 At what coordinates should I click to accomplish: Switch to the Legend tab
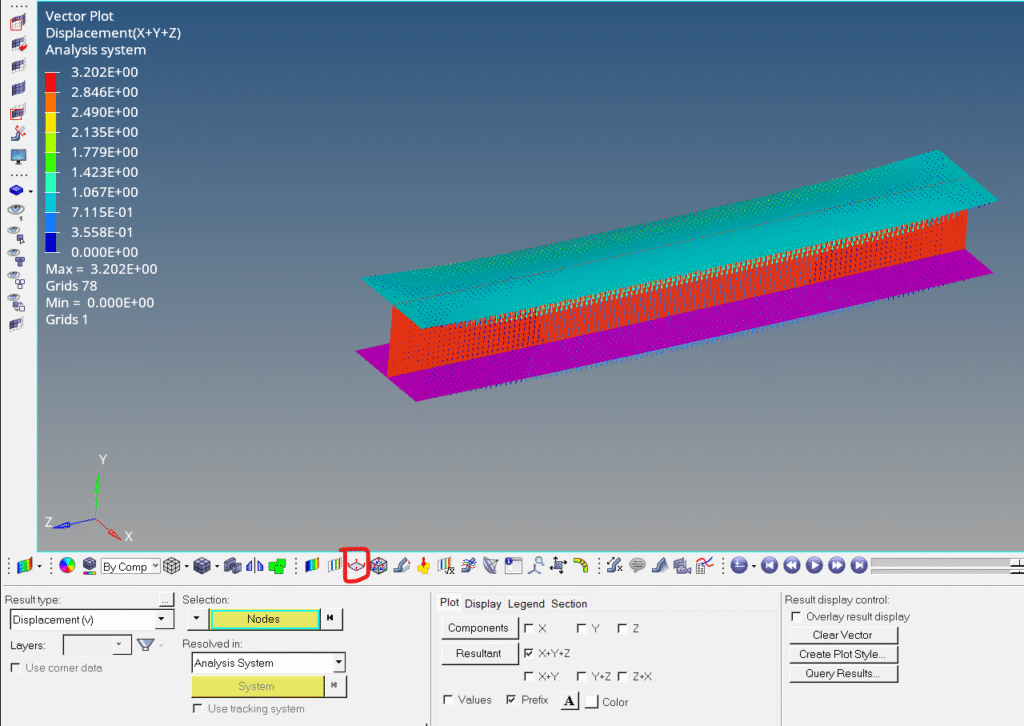point(526,604)
